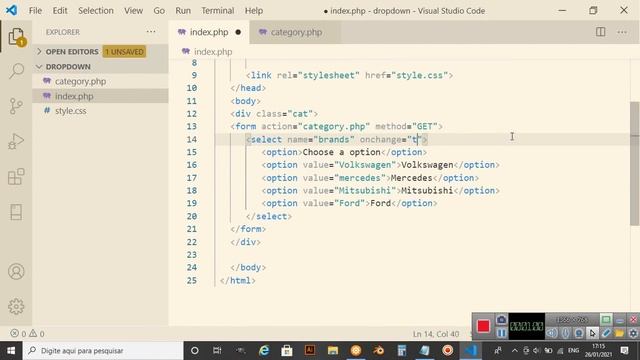The height and width of the screenshot is (360, 640).
Task: Open the View menu
Action: click(133, 11)
